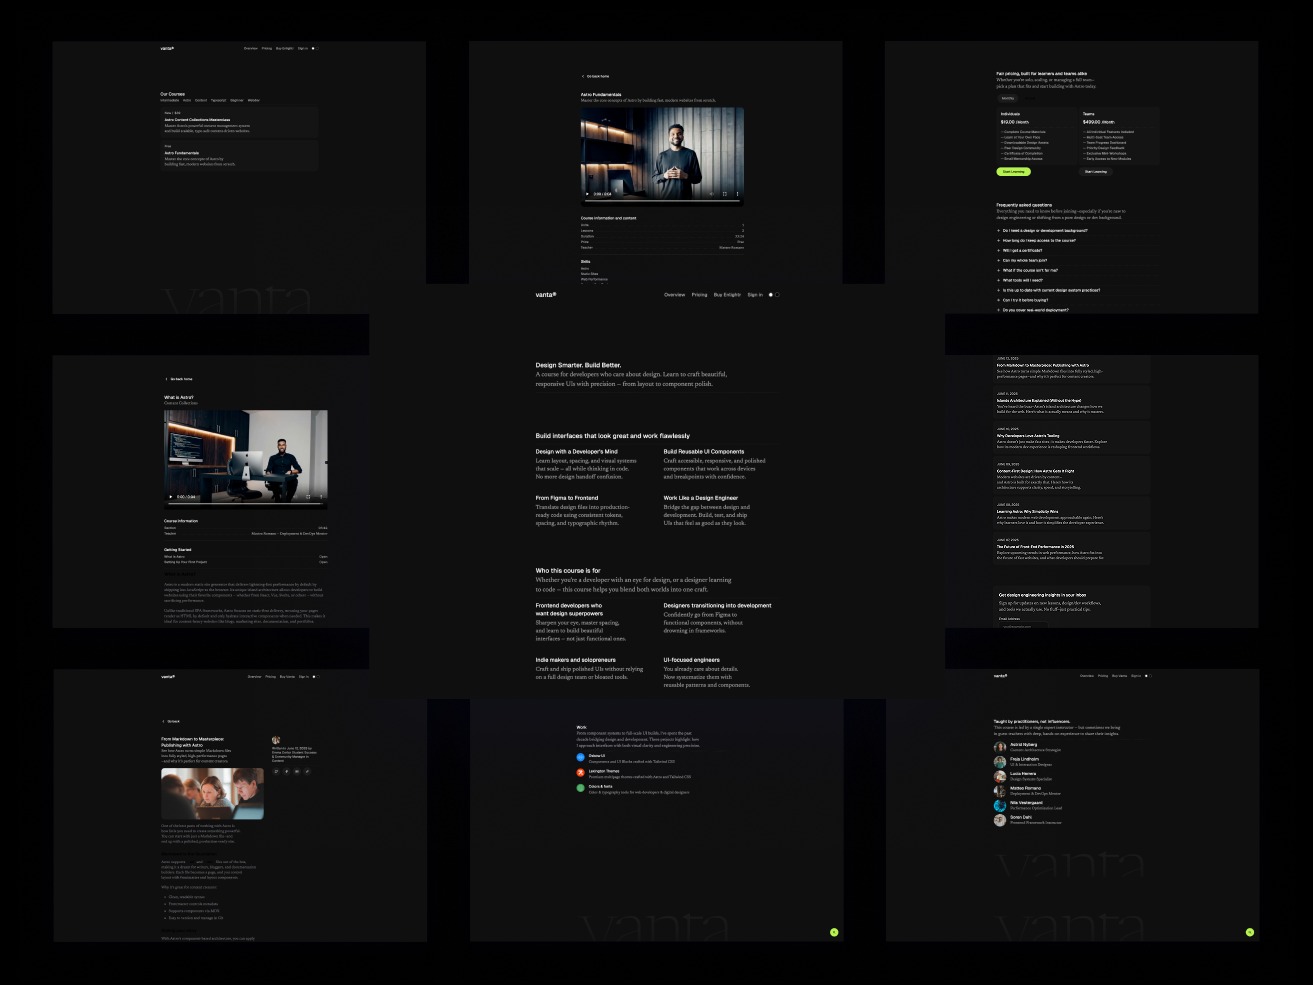Play the Astro Fundamentals video

(587, 194)
